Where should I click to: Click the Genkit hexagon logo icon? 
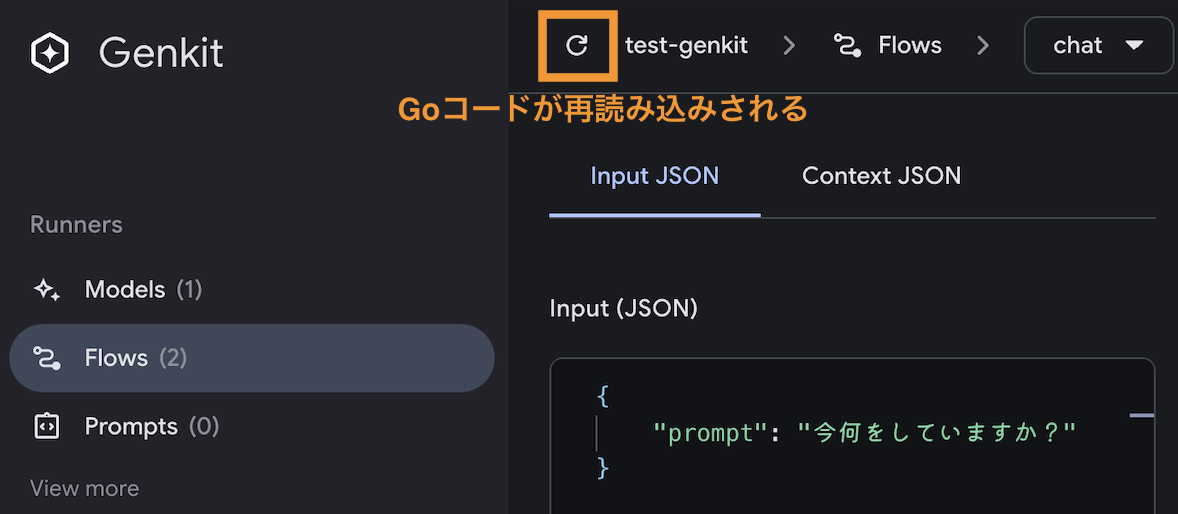pos(50,53)
